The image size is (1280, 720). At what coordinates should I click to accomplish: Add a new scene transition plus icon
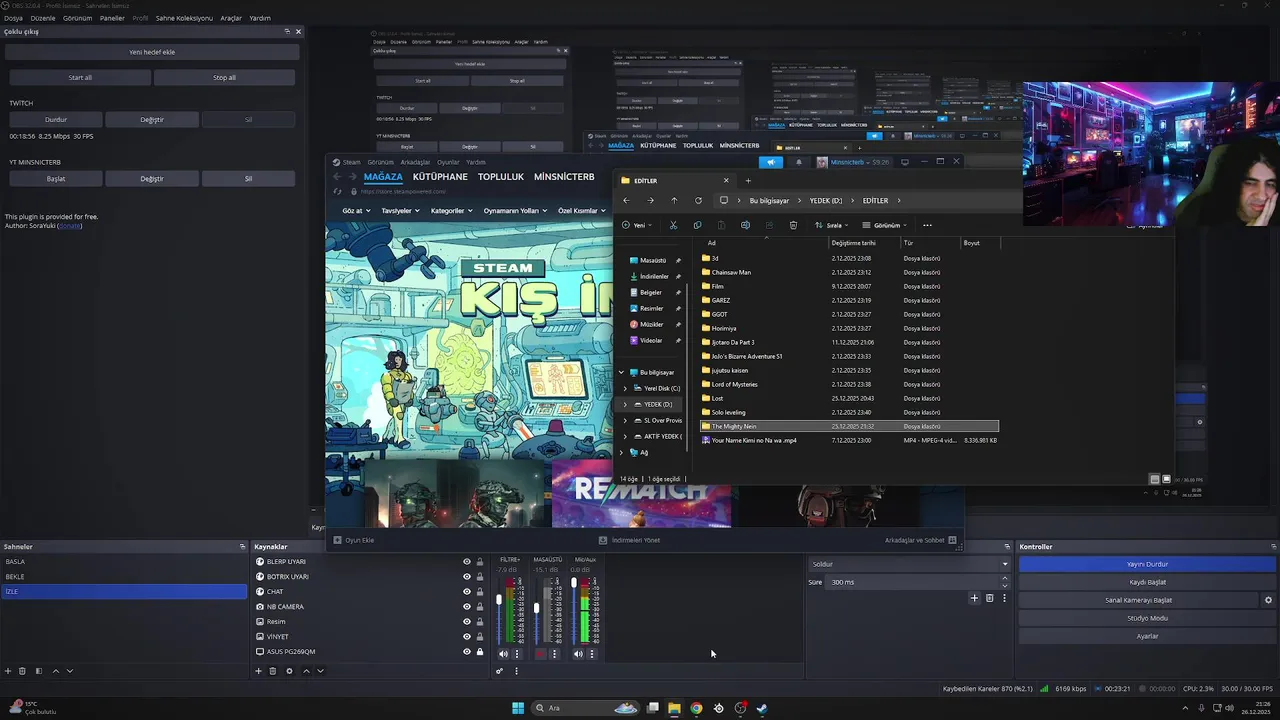pyautogui.click(x=974, y=598)
